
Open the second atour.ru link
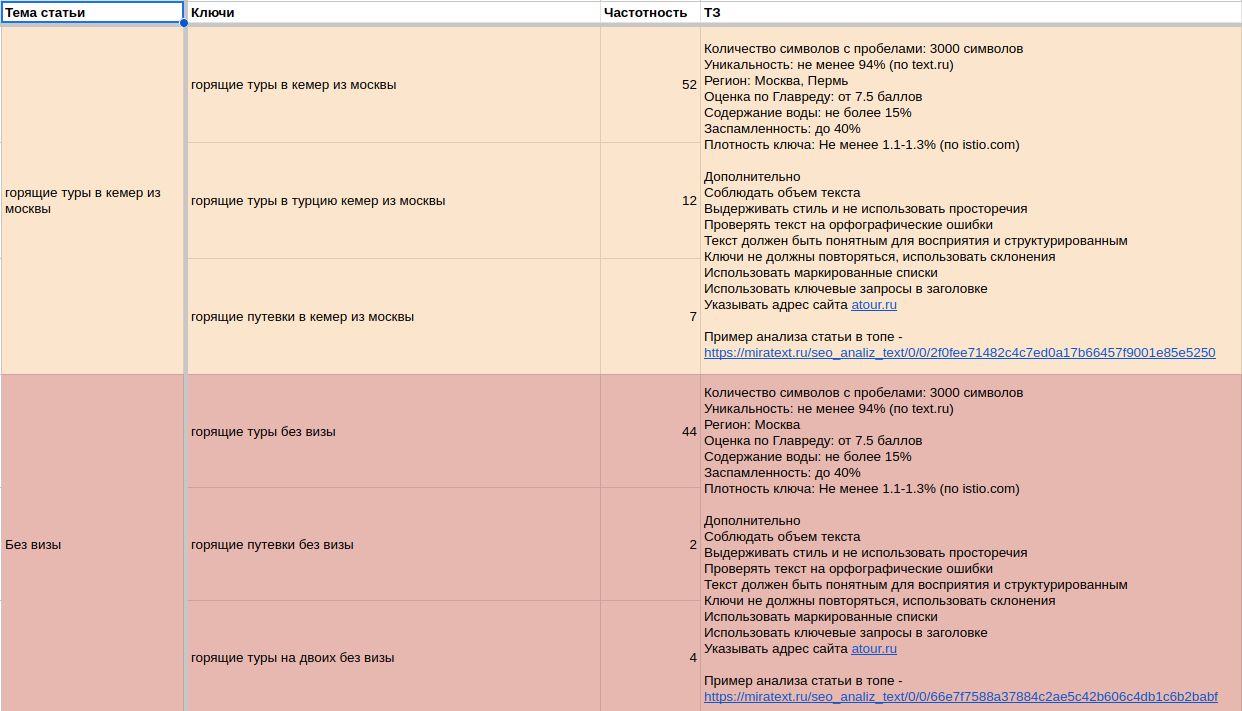[874, 649]
